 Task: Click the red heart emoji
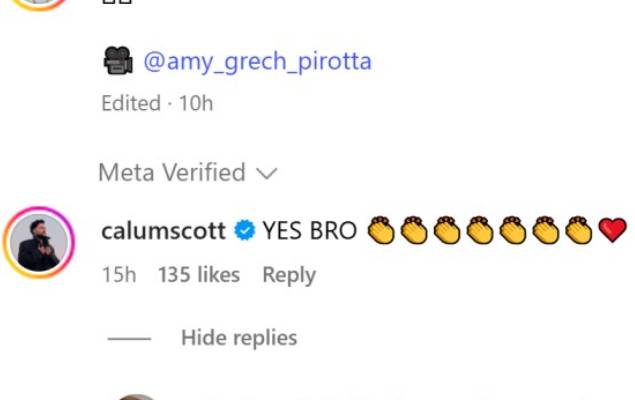(x=612, y=231)
